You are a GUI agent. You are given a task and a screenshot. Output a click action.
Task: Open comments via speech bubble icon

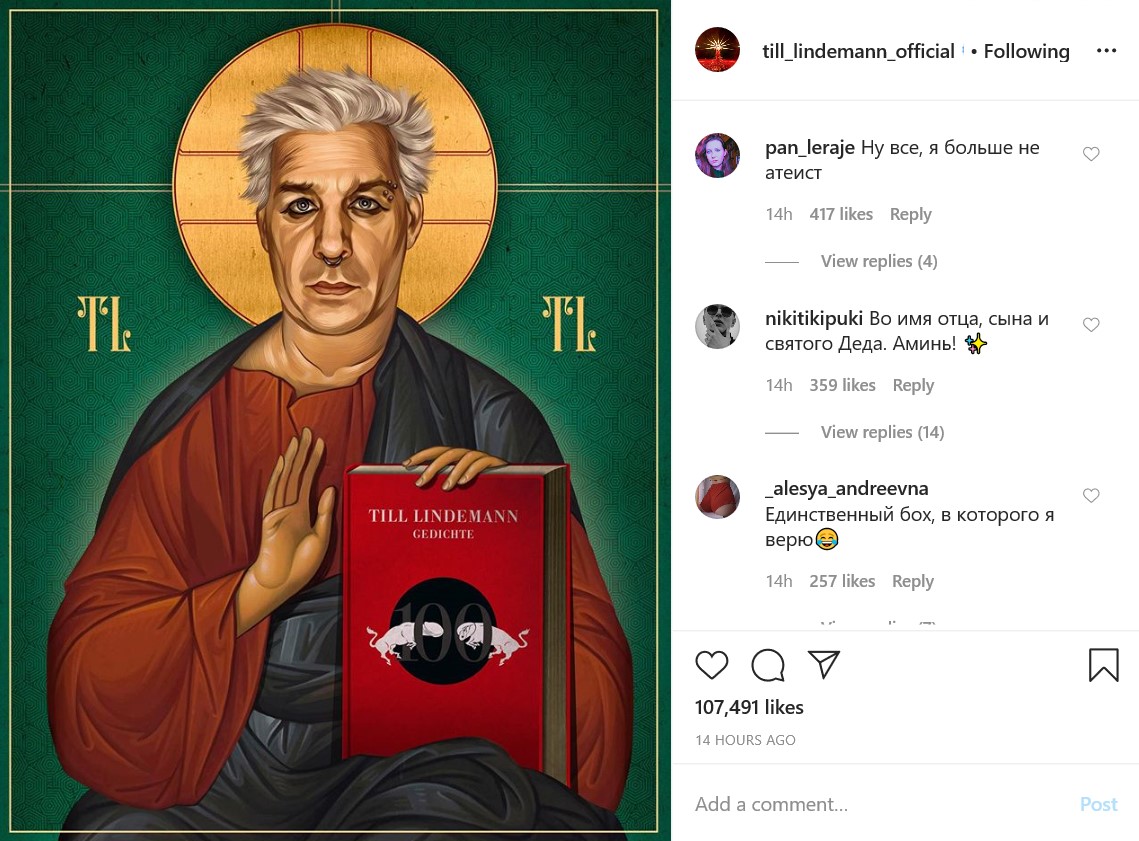click(768, 665)
